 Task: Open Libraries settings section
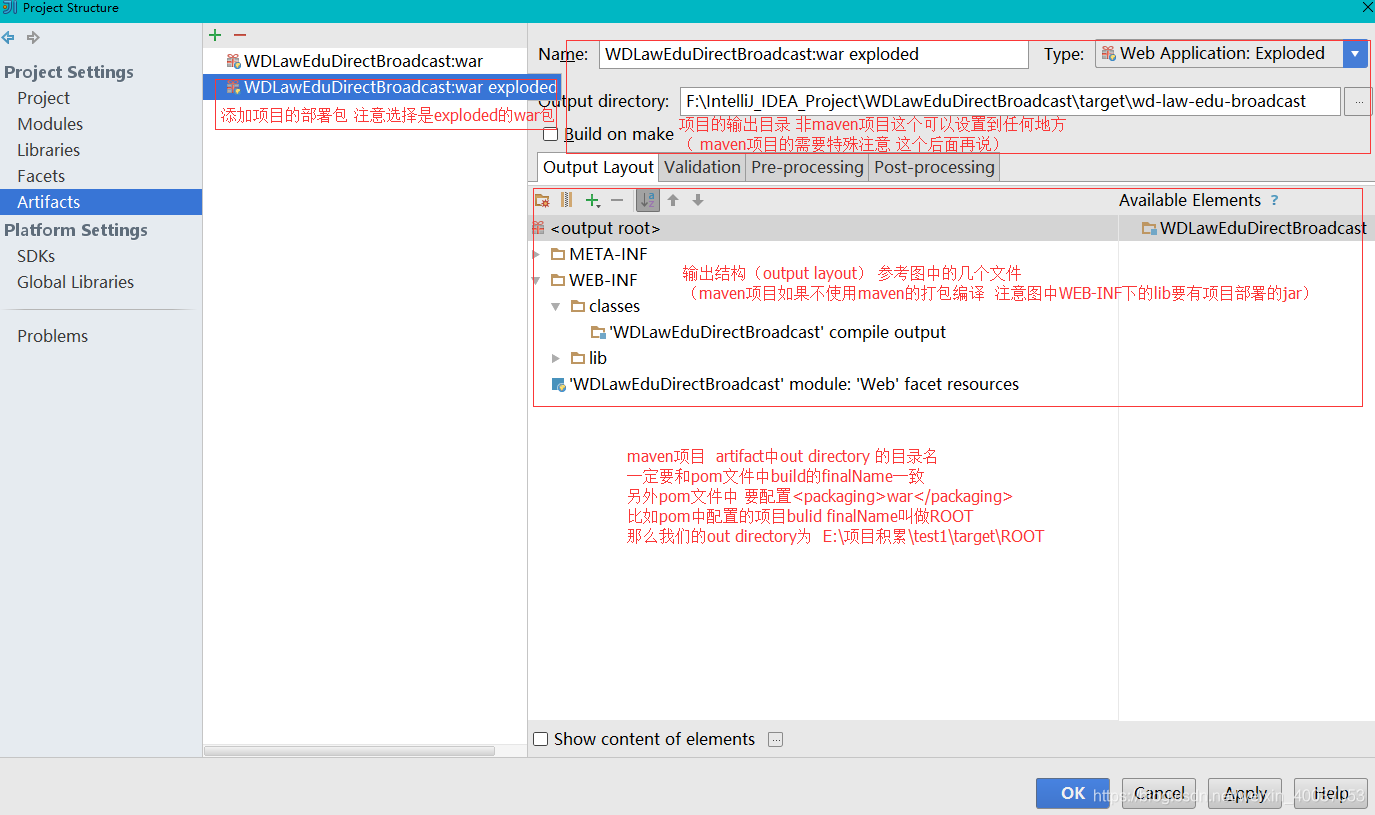[48, 150]
